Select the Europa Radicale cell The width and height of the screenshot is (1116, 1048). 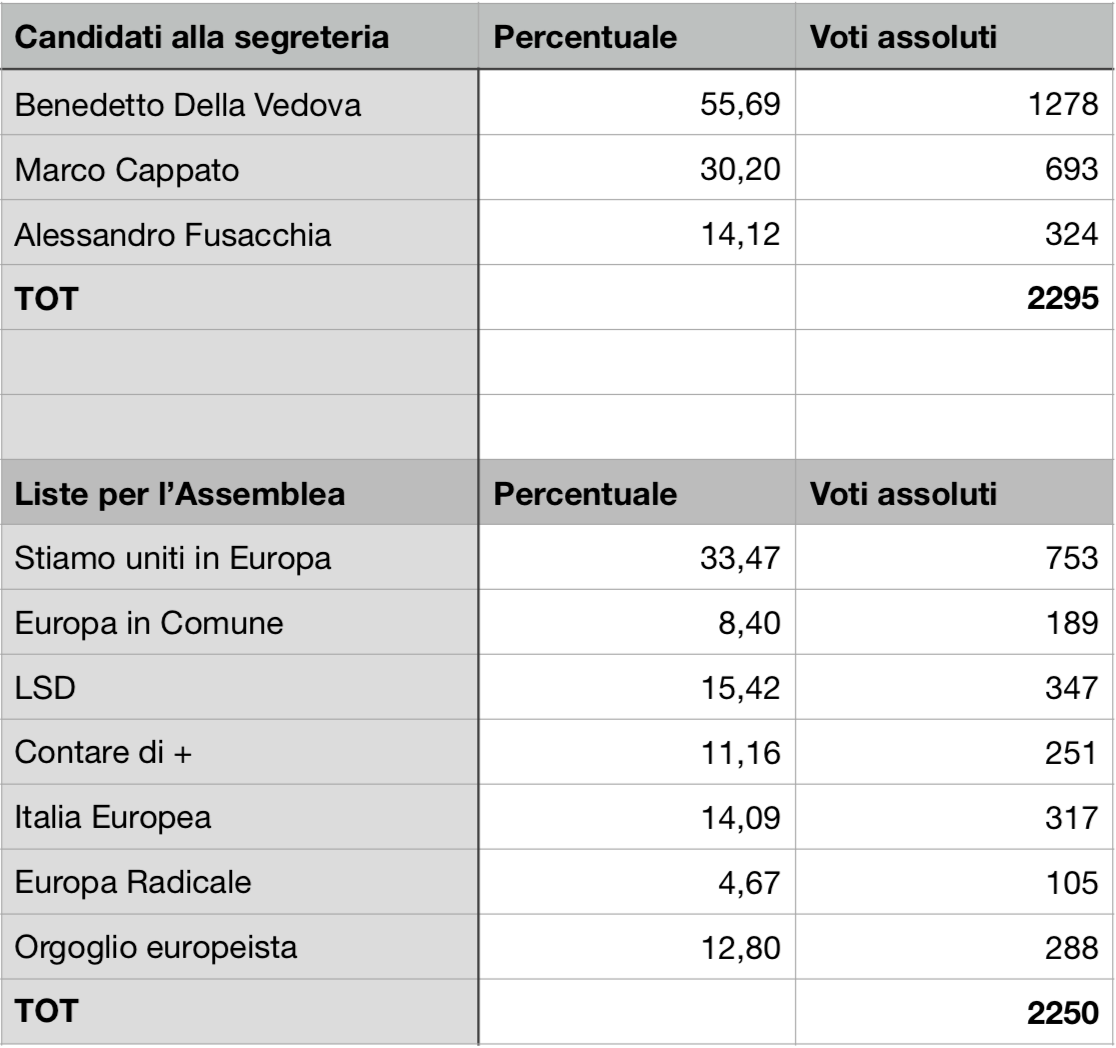coord(240,882)
